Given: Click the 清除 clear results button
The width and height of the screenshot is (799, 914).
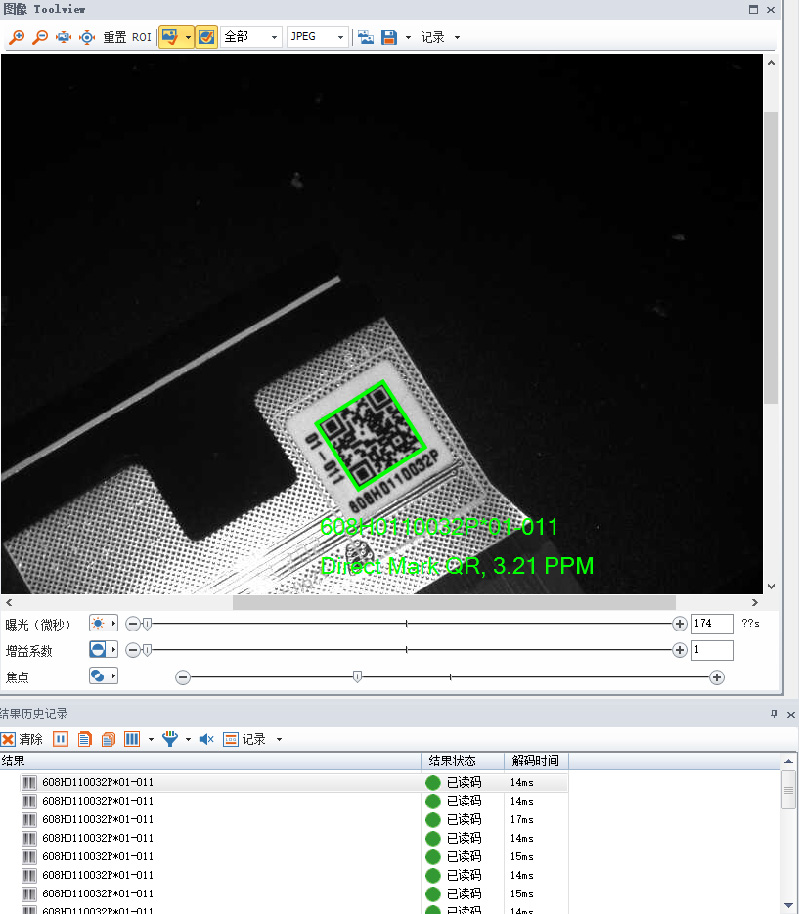Looking at the screenshot, I should (22, 739).
